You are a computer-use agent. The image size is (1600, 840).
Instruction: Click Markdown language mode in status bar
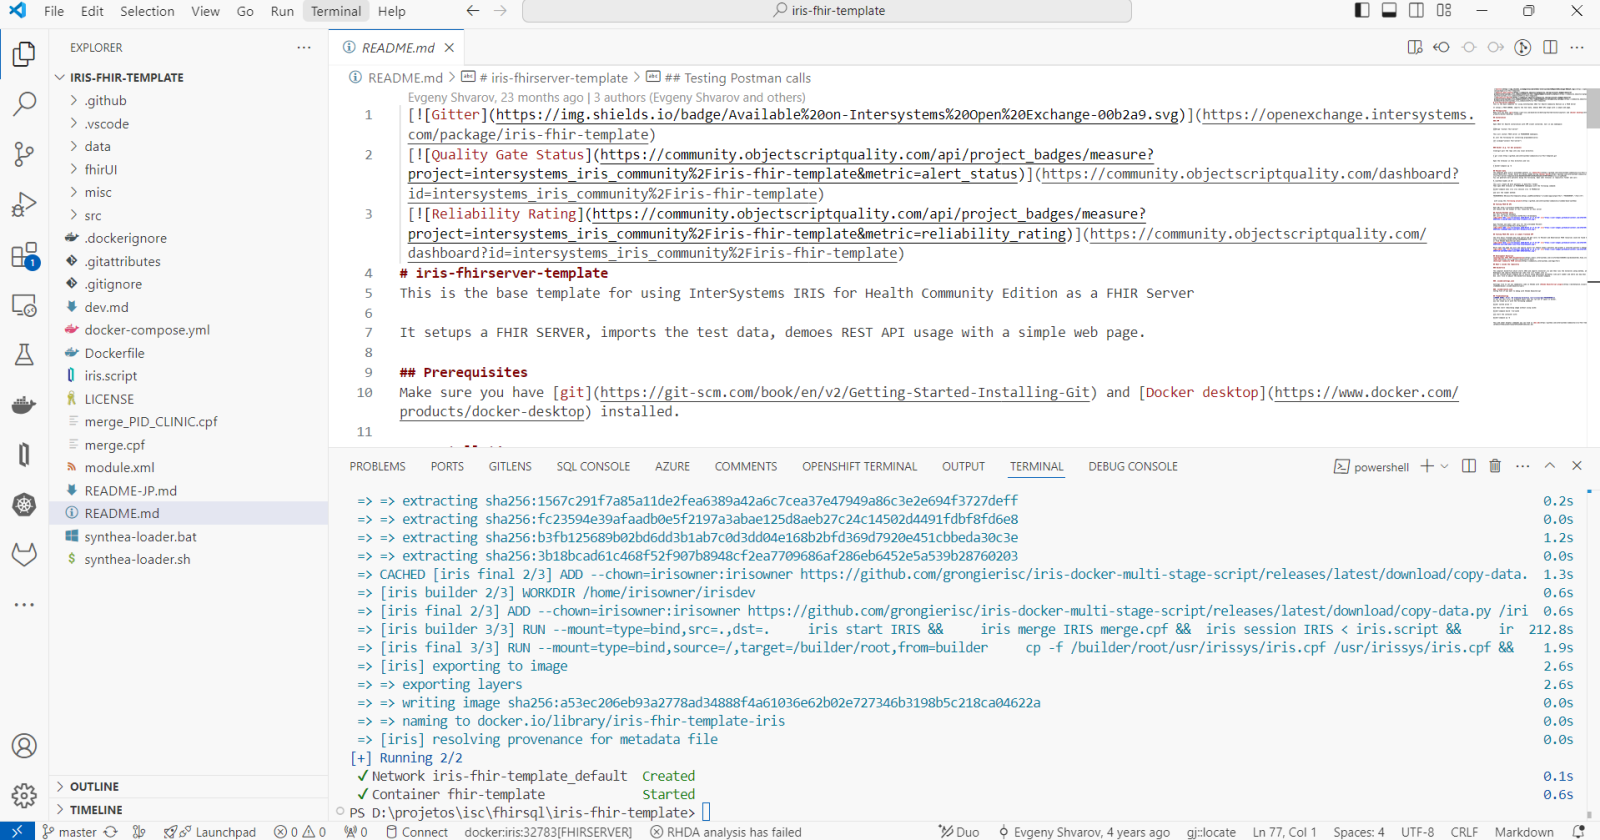pyautogui.click(x=1523, y=832)
